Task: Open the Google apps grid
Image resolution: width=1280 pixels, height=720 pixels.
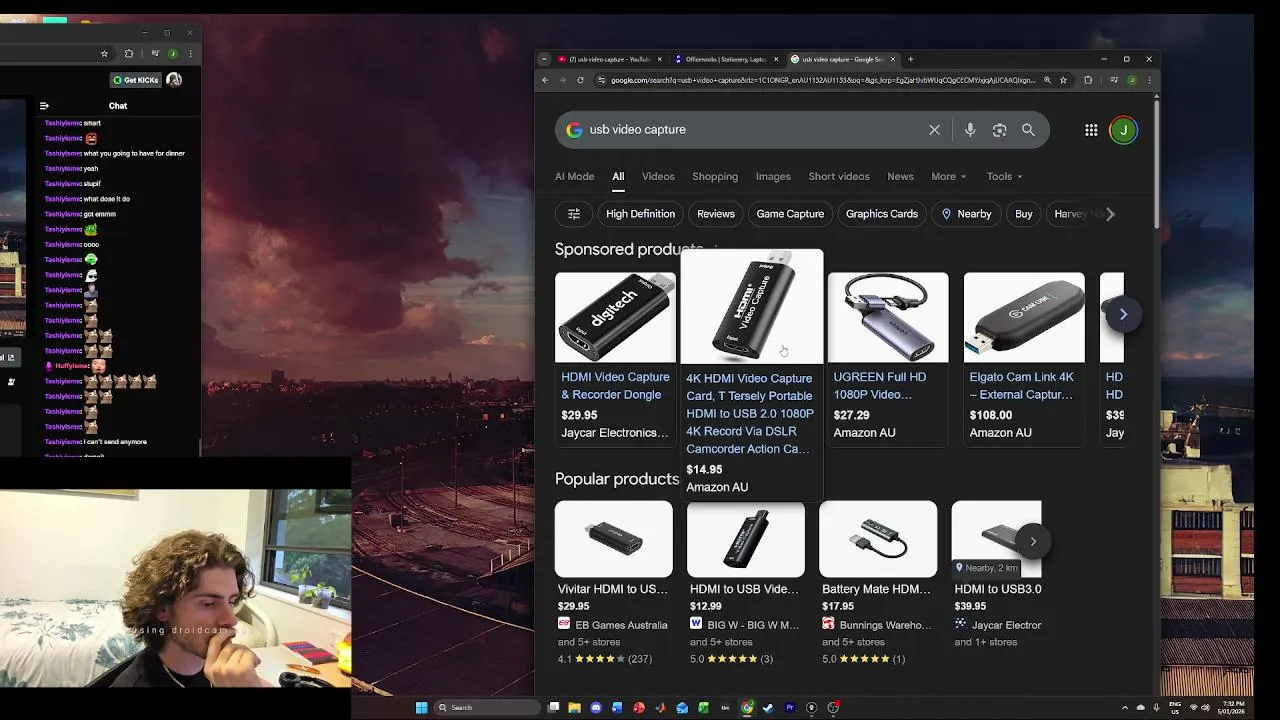Action: 1091,130
